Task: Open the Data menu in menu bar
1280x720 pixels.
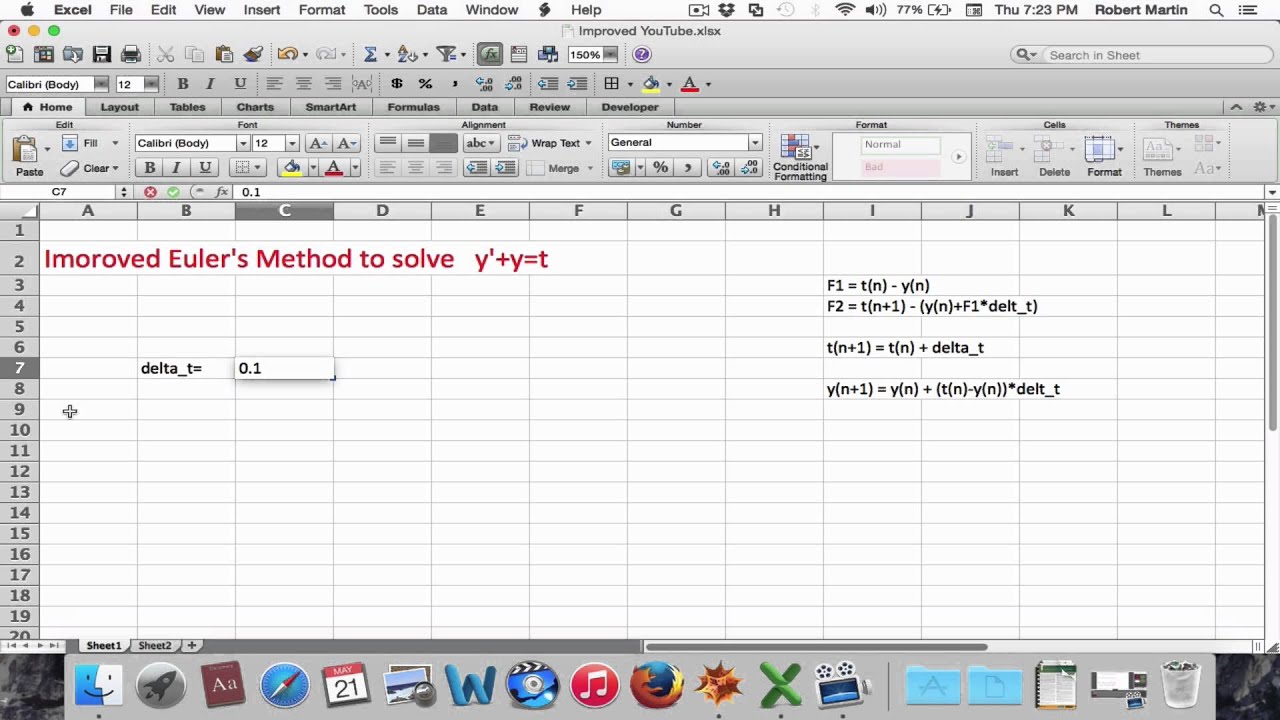Action: pyautogui.click(x=432, y=10)
